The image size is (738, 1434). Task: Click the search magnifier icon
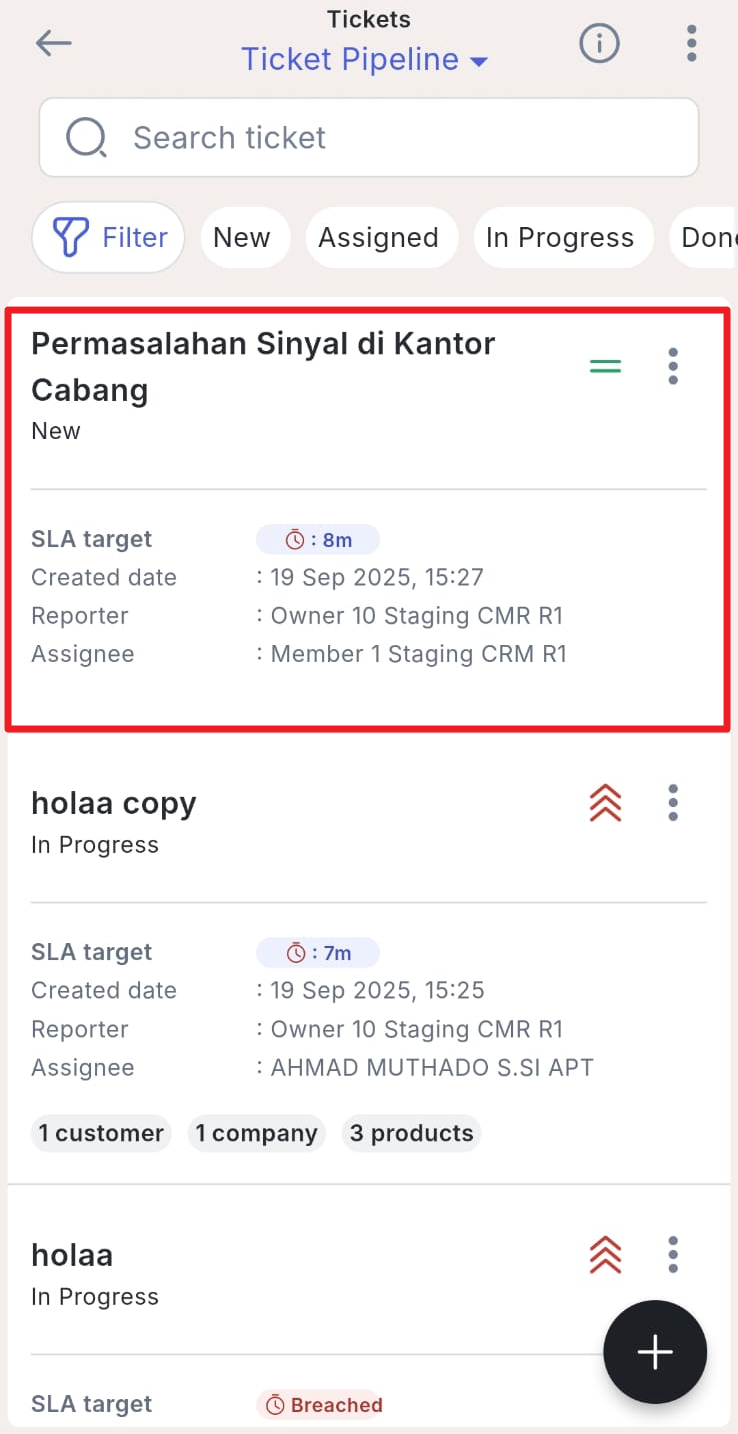click(87, 138)
